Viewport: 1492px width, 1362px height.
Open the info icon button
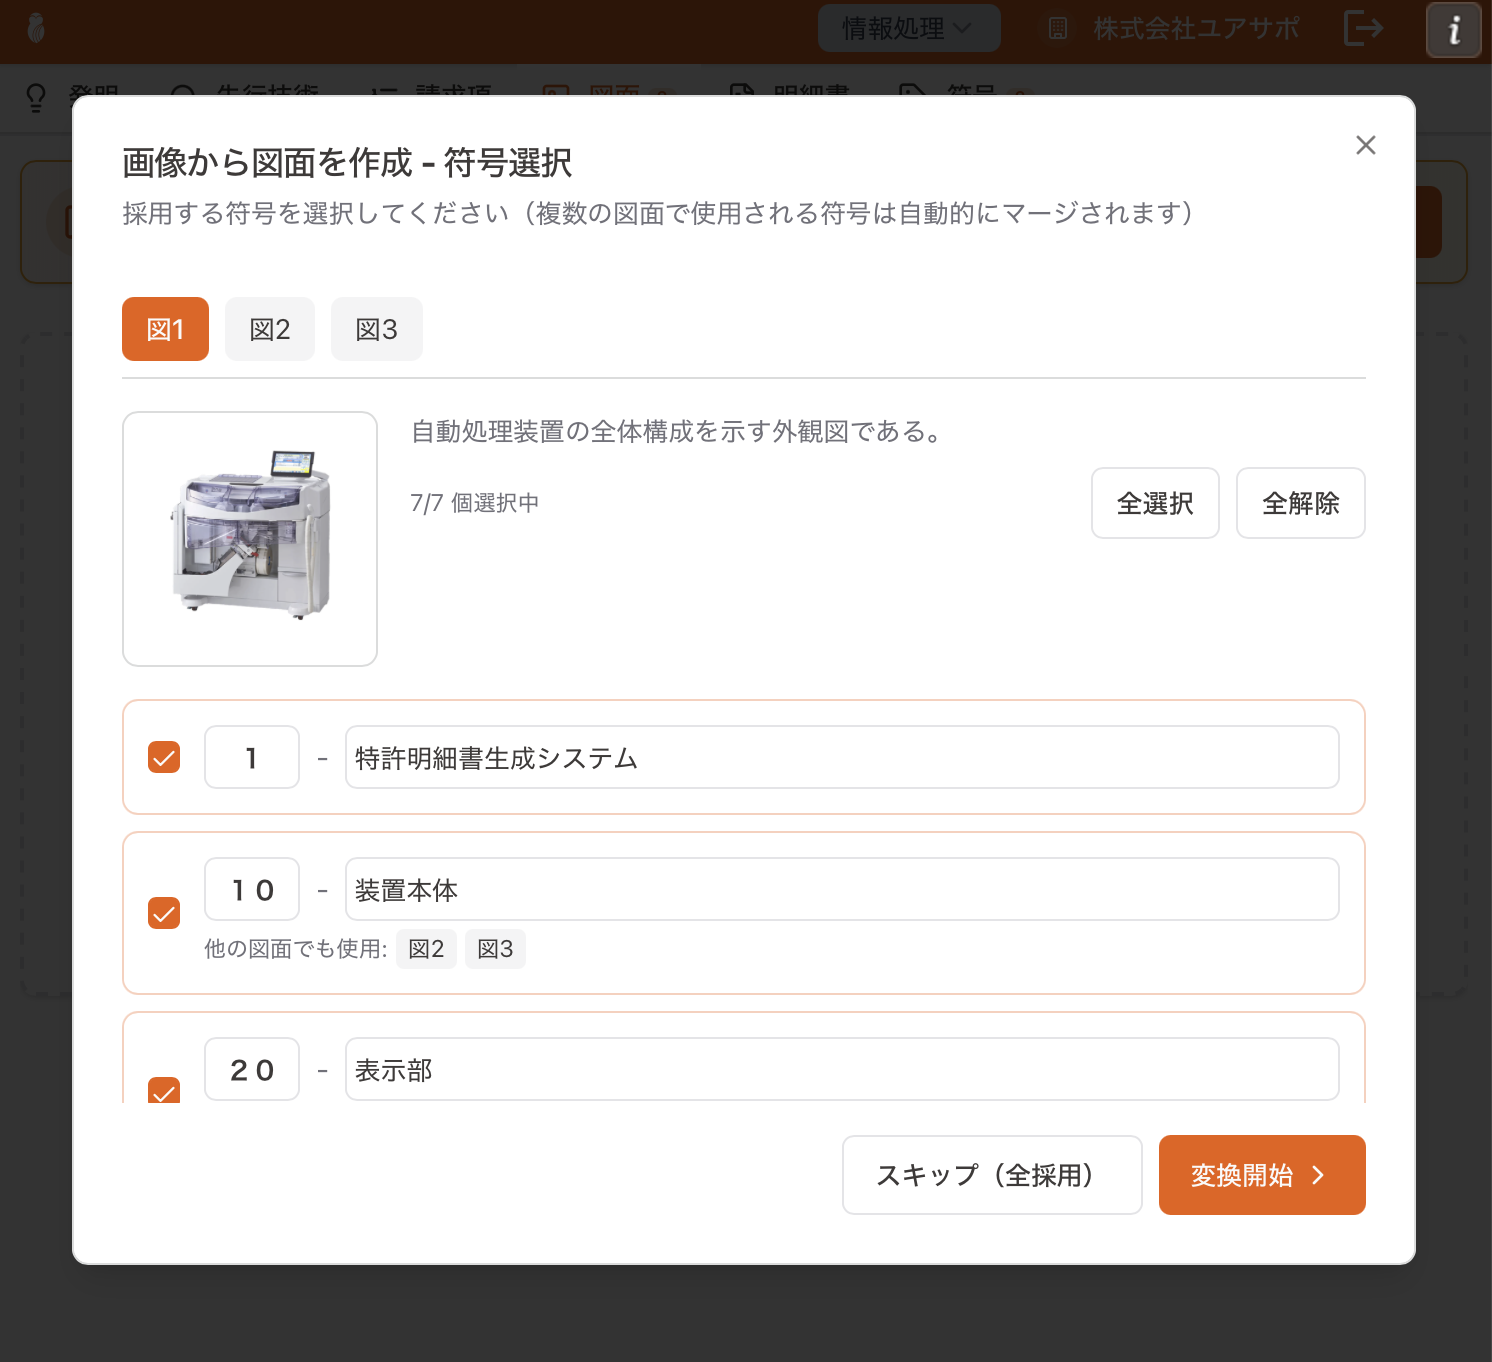pos(1453,30)
